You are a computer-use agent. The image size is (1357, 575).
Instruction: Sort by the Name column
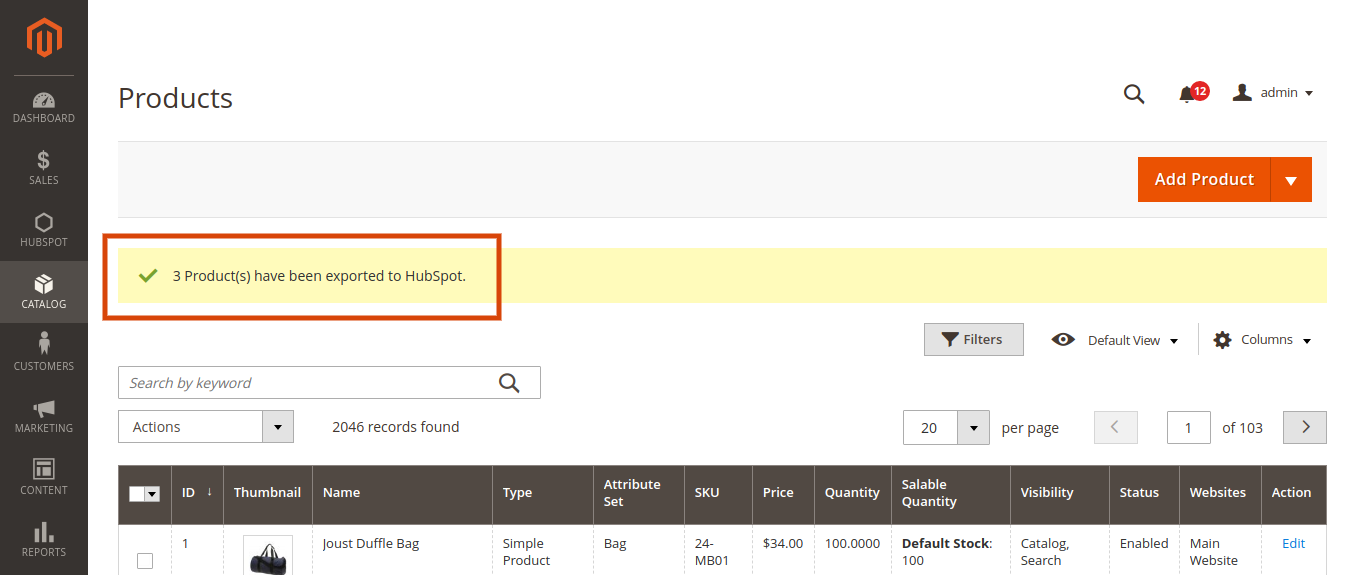[402, 493]
